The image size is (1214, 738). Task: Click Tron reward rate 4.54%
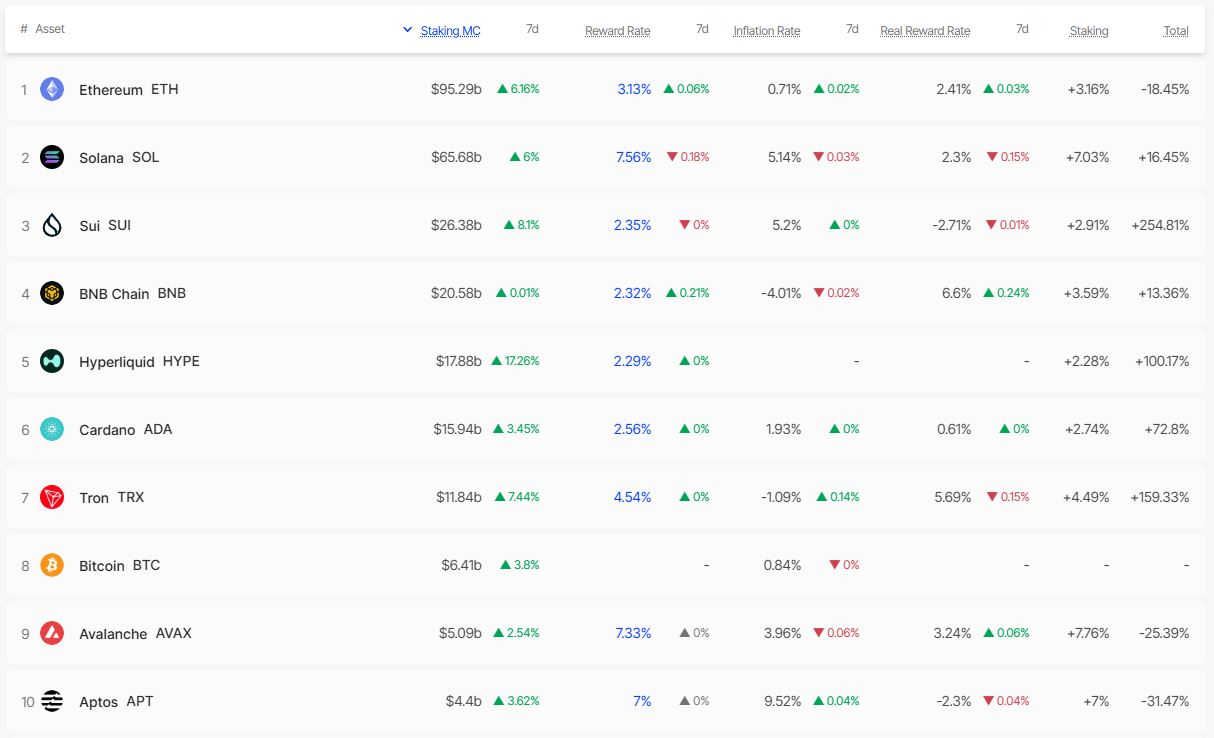click(633, 497)
